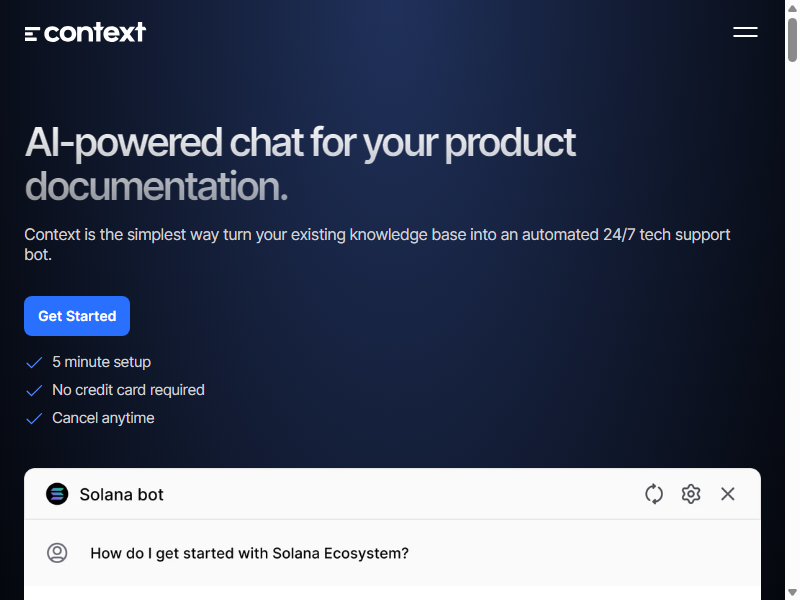Image resolution: width=800 pixels, height=600 pixels.
Task: Click the Get Started button
Action: 77,316
